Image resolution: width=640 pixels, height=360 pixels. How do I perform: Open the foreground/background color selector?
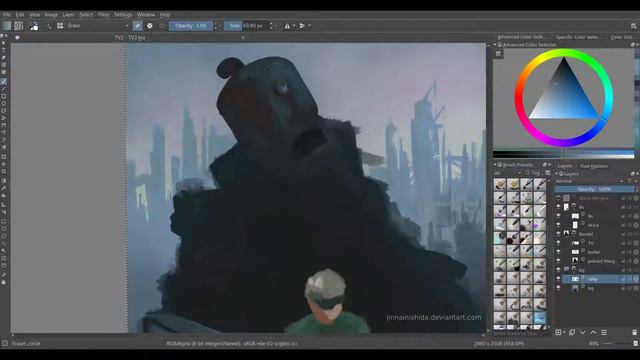[x=34, y=26]
